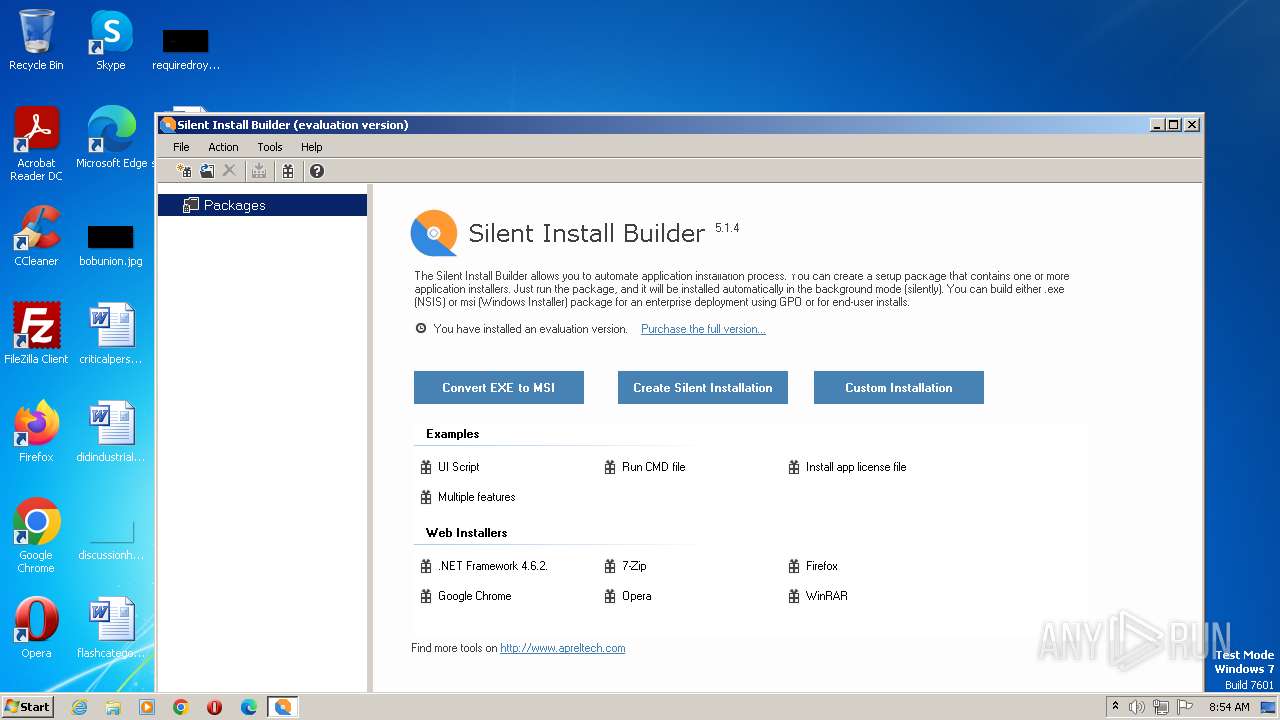The image size is (1280, 720).
Task: Click the Create Silent Installation button
Action: (x=703, y=388)
